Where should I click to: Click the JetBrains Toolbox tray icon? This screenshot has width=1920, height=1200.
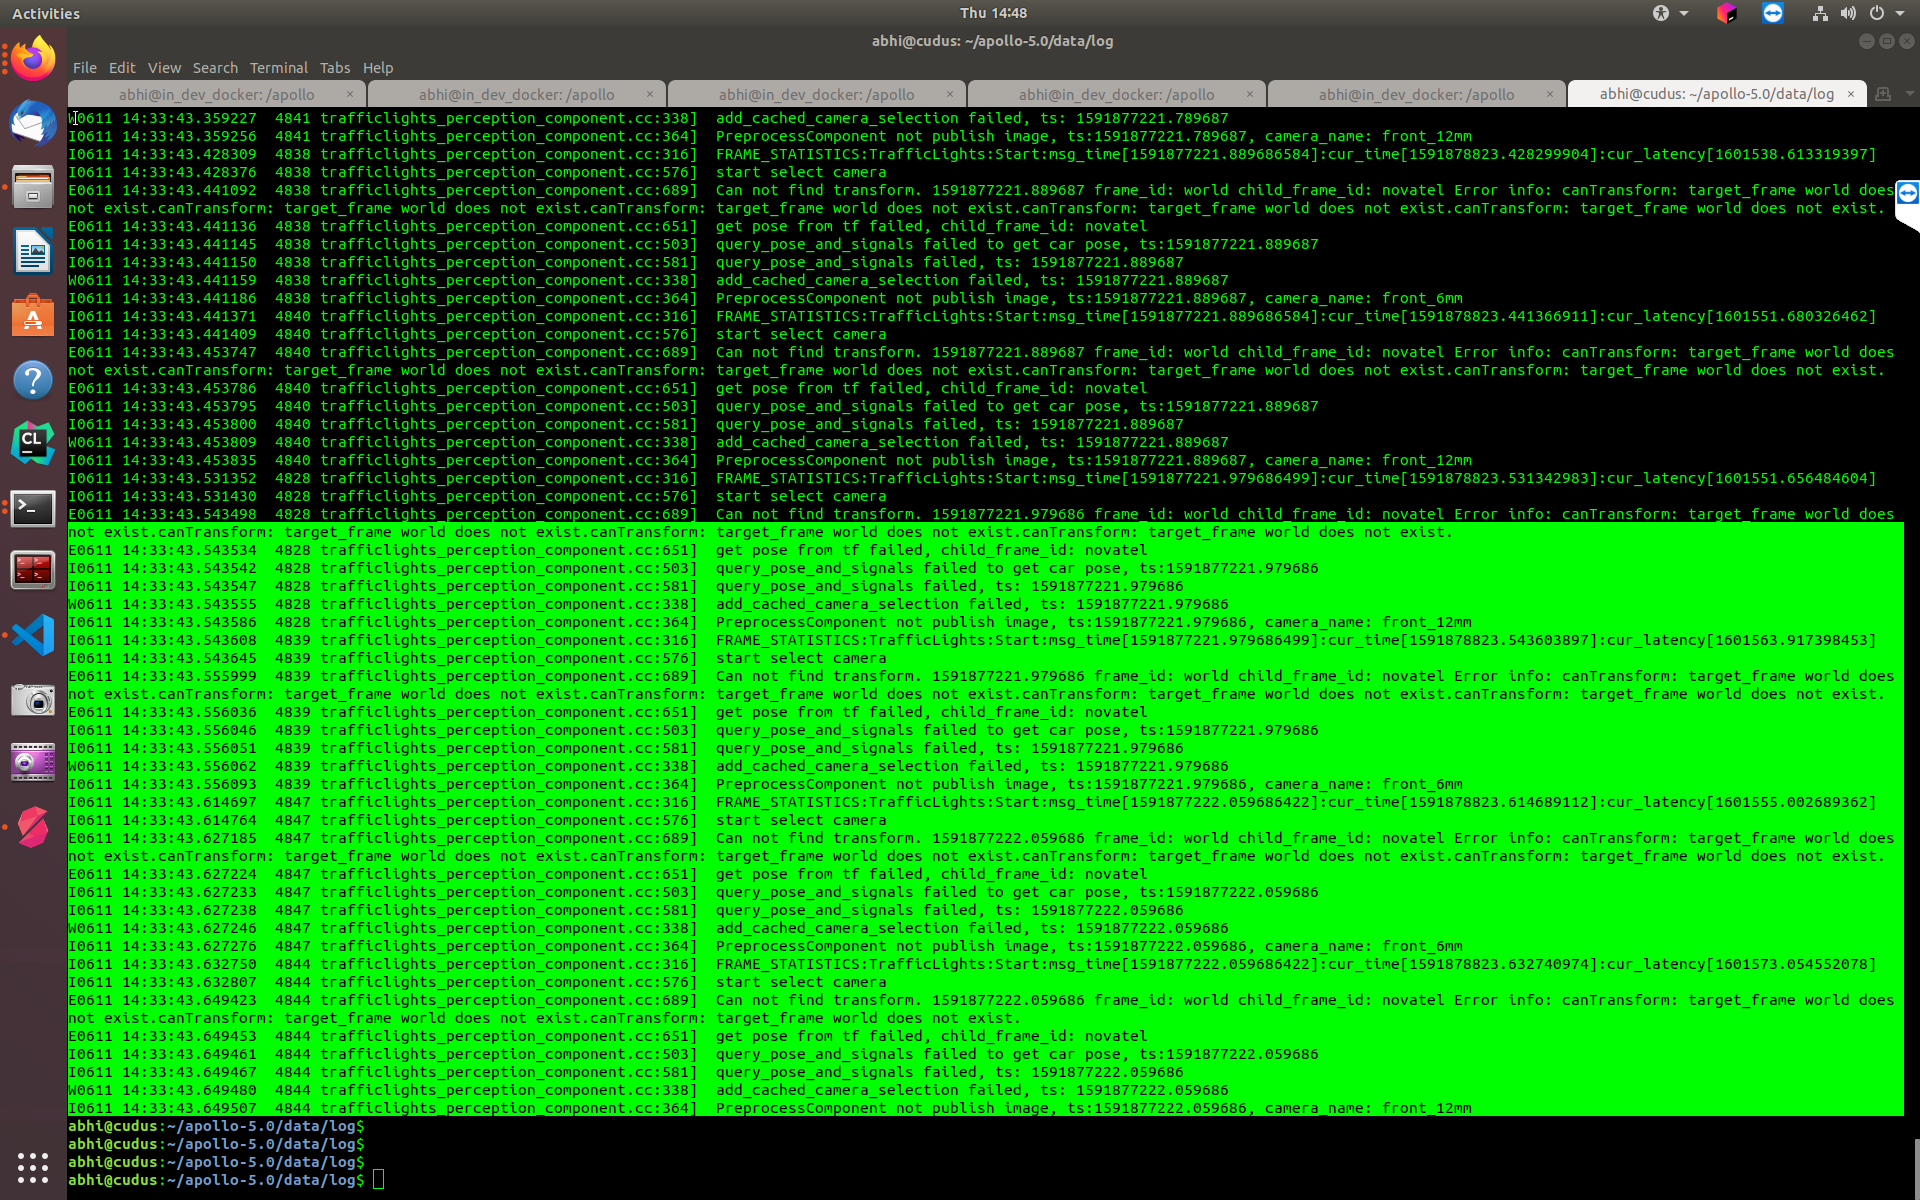coord(1727,13)
